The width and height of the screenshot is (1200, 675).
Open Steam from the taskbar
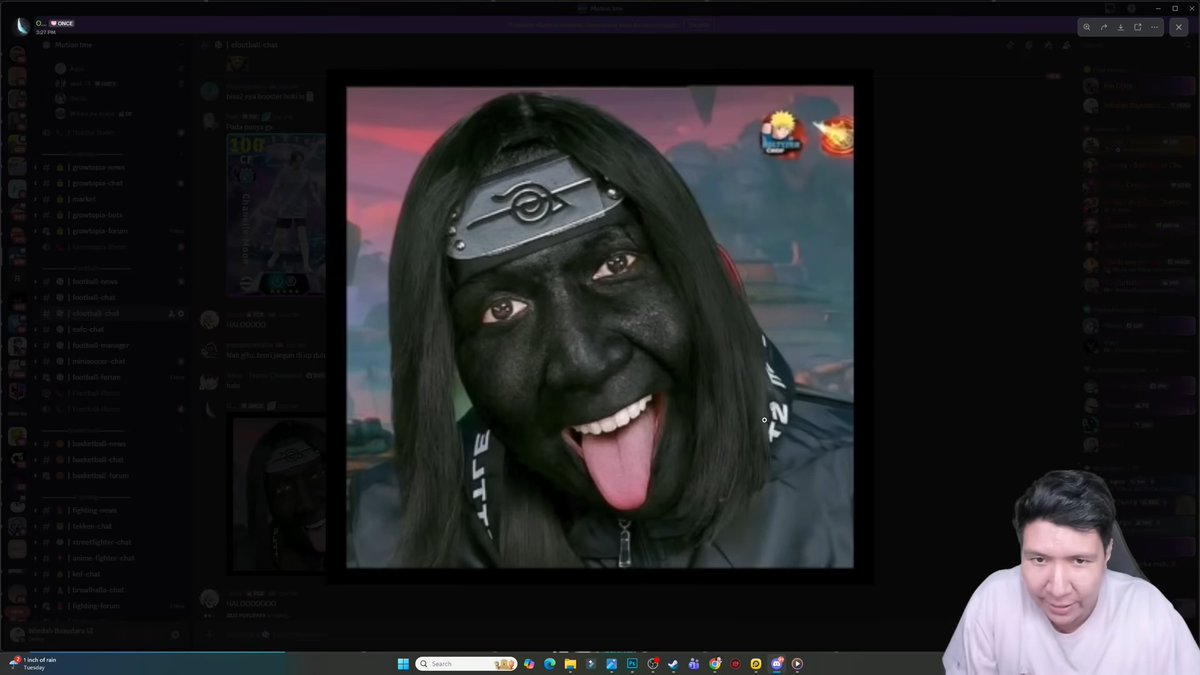pos(673,663)
